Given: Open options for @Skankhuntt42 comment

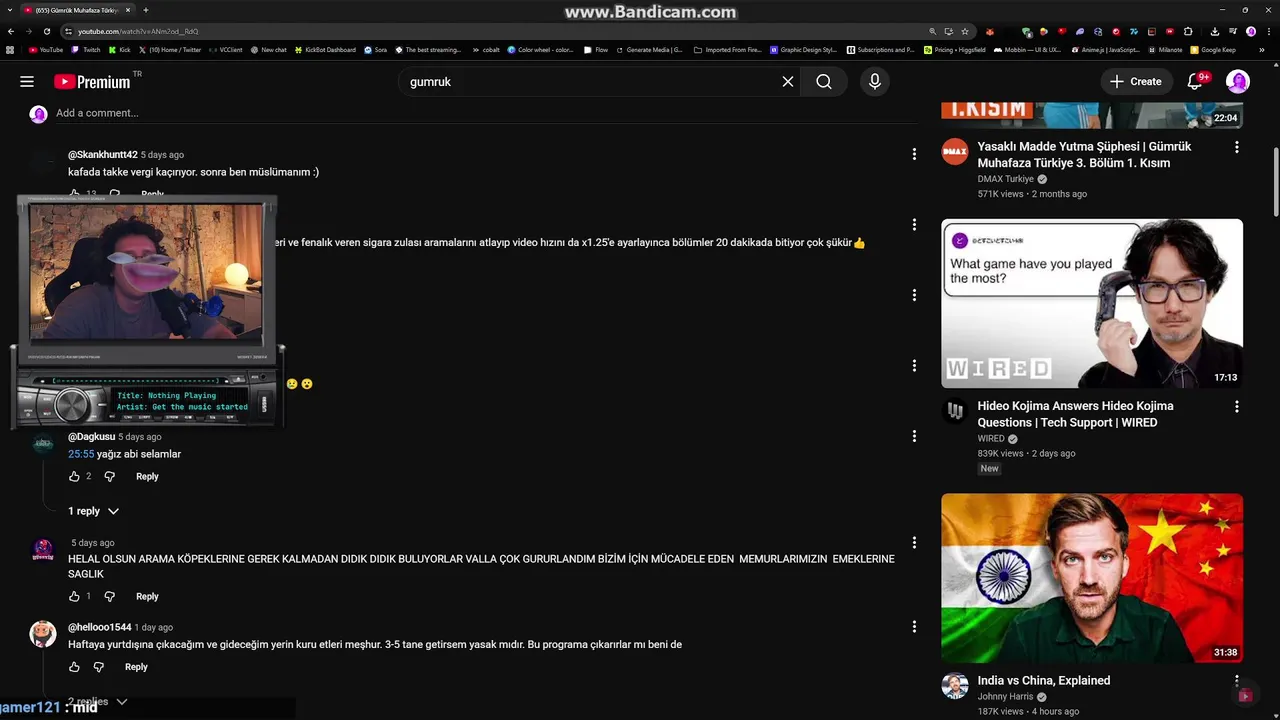Looking at the screenshot, I should (914, 154).
